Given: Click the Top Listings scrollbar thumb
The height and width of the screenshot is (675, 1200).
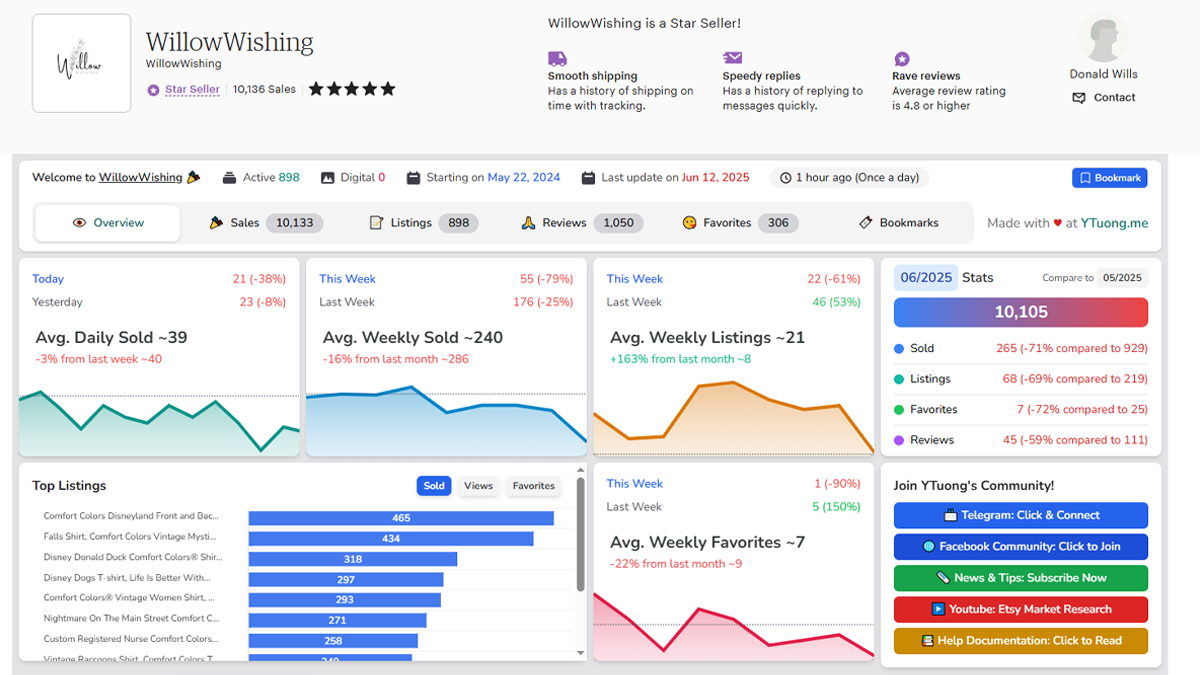Looking at the screenshot, I should pyautogui.click(x=580, y=534).
